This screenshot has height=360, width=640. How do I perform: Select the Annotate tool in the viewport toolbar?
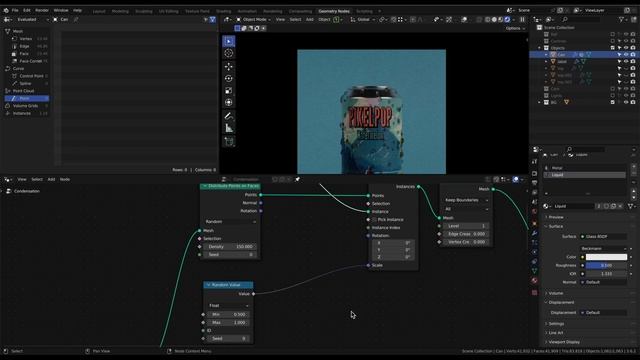[229, 116]
